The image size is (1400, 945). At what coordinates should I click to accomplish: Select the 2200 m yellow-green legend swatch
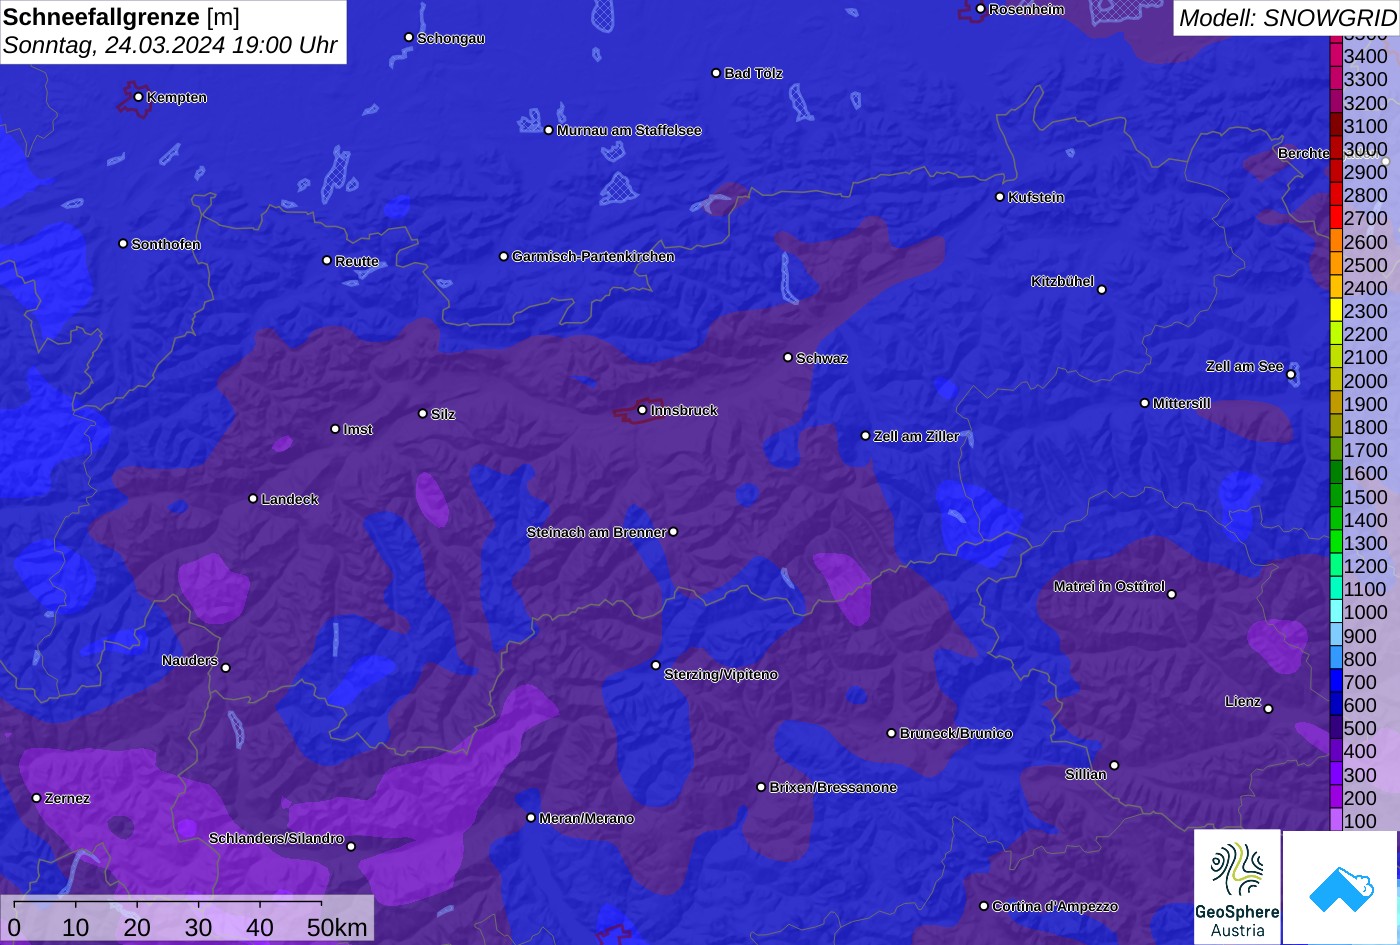coord(1335,334)
